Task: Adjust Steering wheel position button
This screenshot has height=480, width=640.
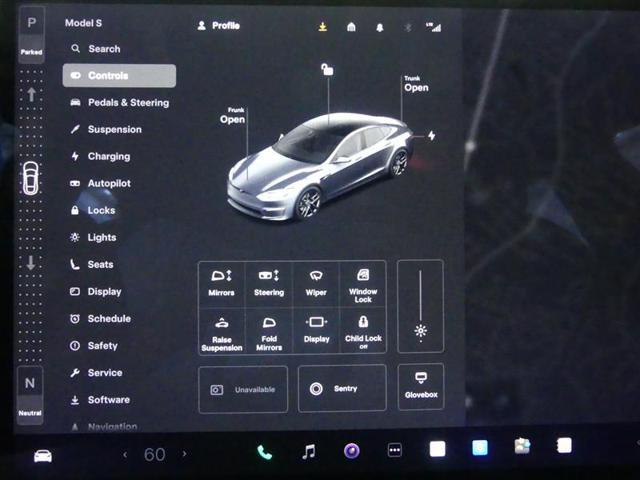Action: tap(269, 283)
